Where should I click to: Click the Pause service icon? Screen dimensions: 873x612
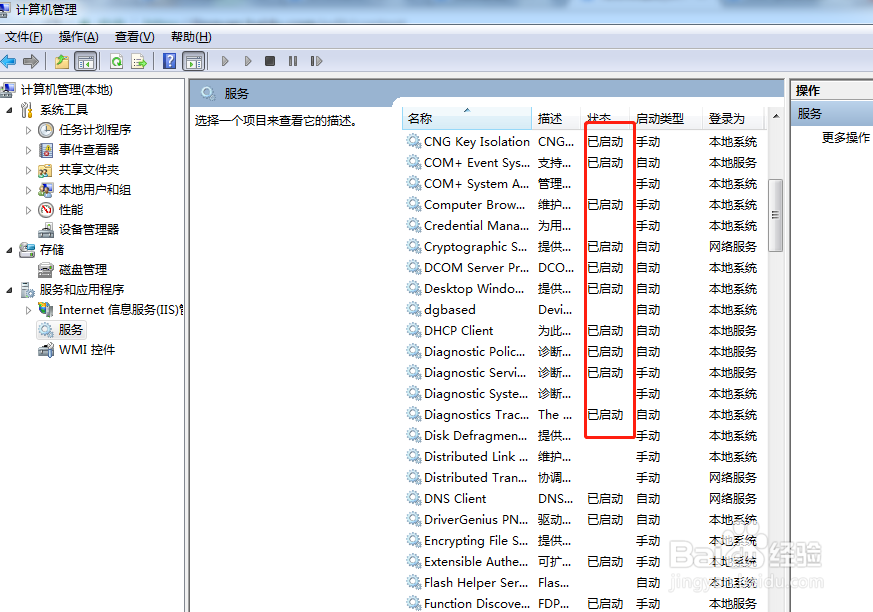pyautogui.click(x=293, y=61)
